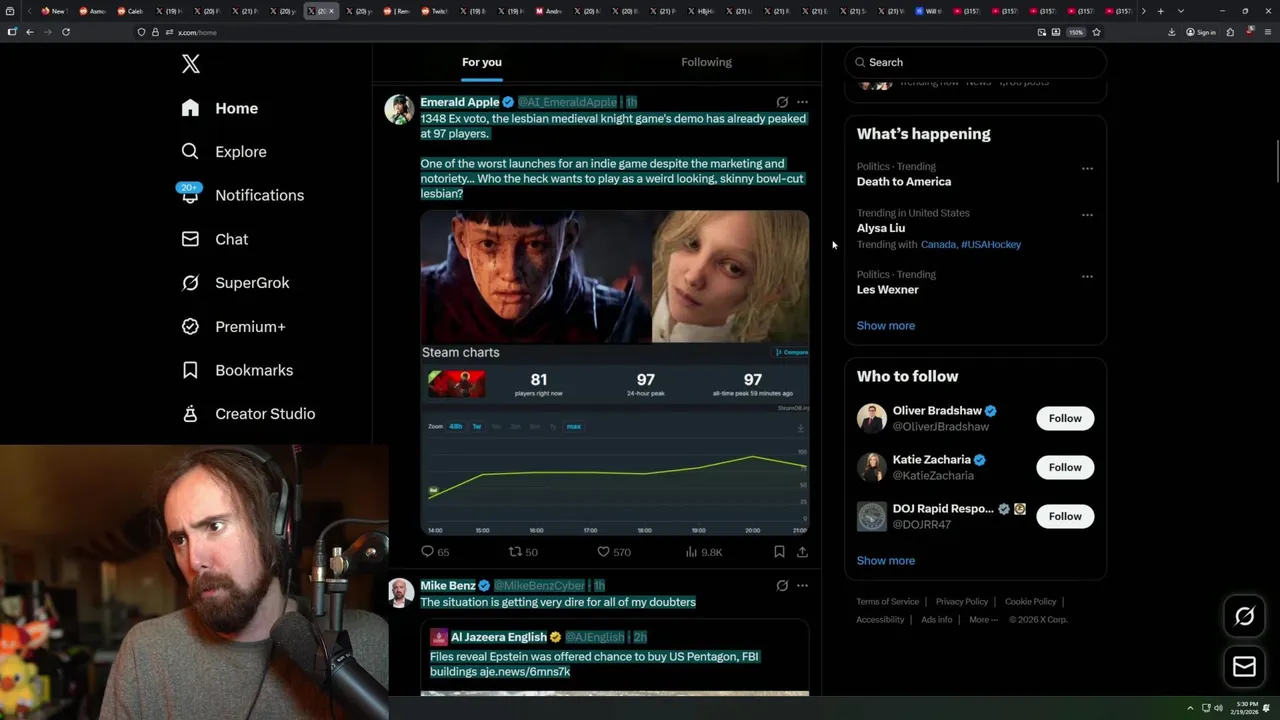Screen dimensions: 1280x720
Task: Open Terms of Service link
Action: pos(887,602)
